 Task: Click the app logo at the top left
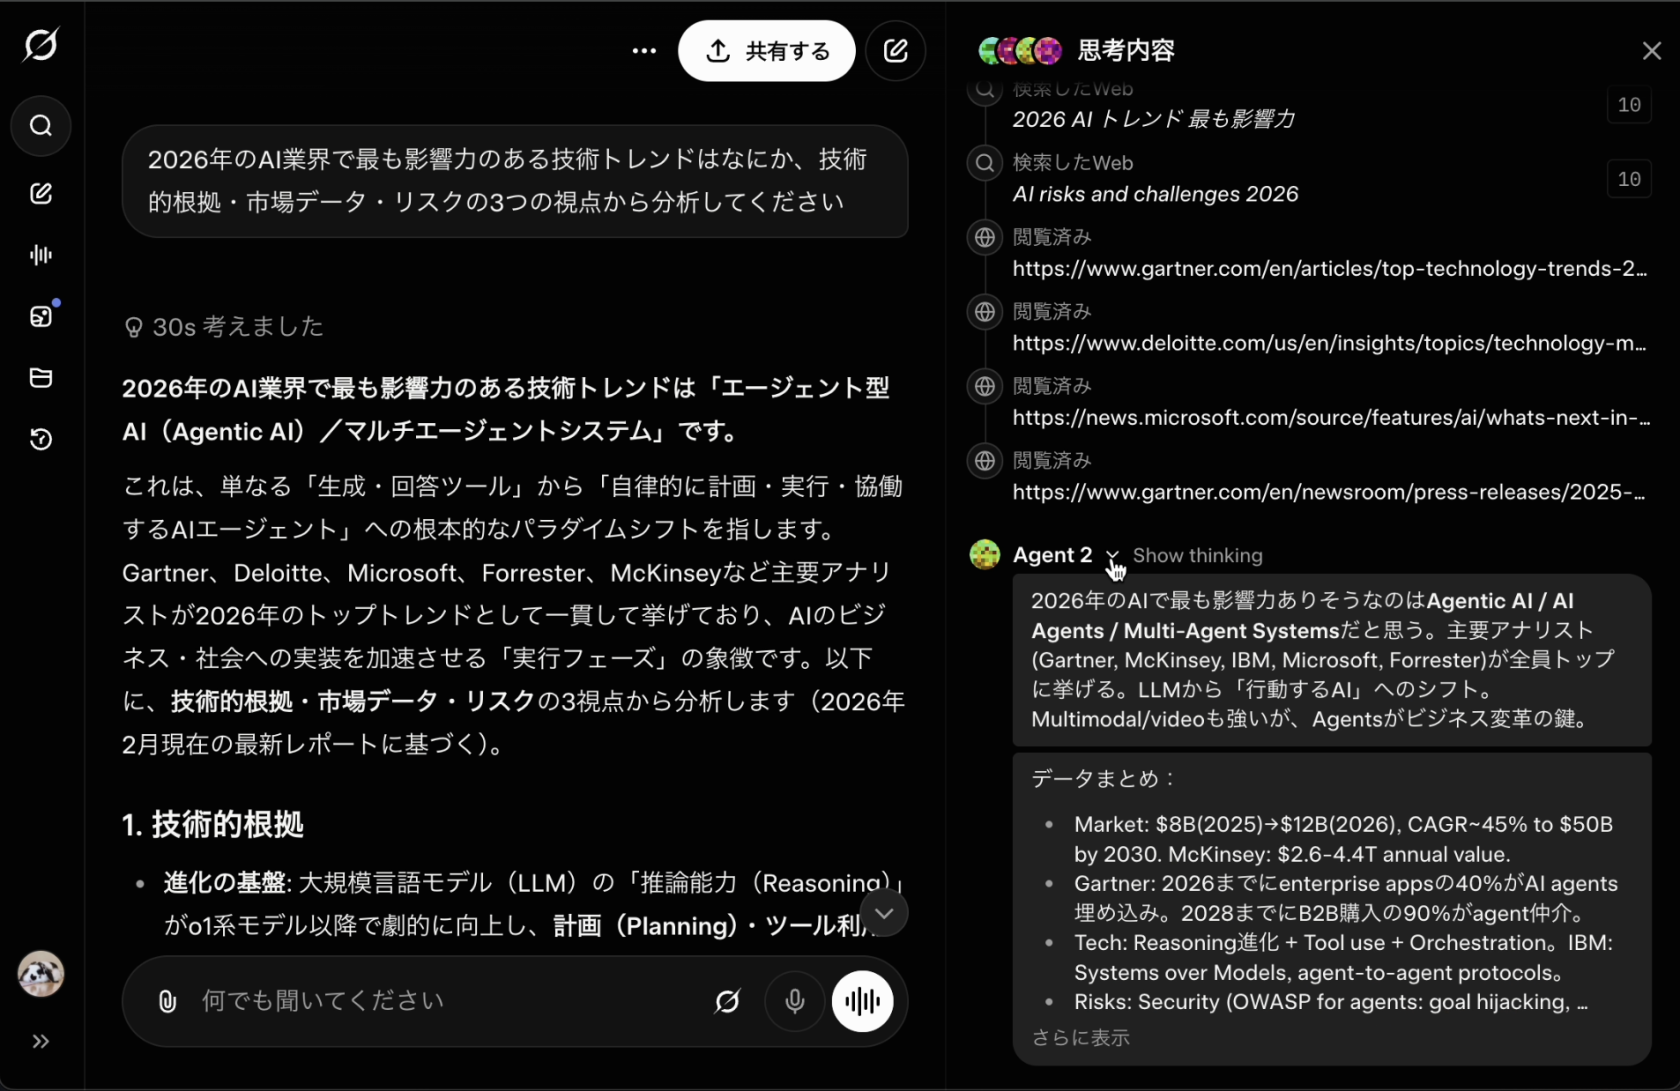pyautogui.click(x=41, y=44)
